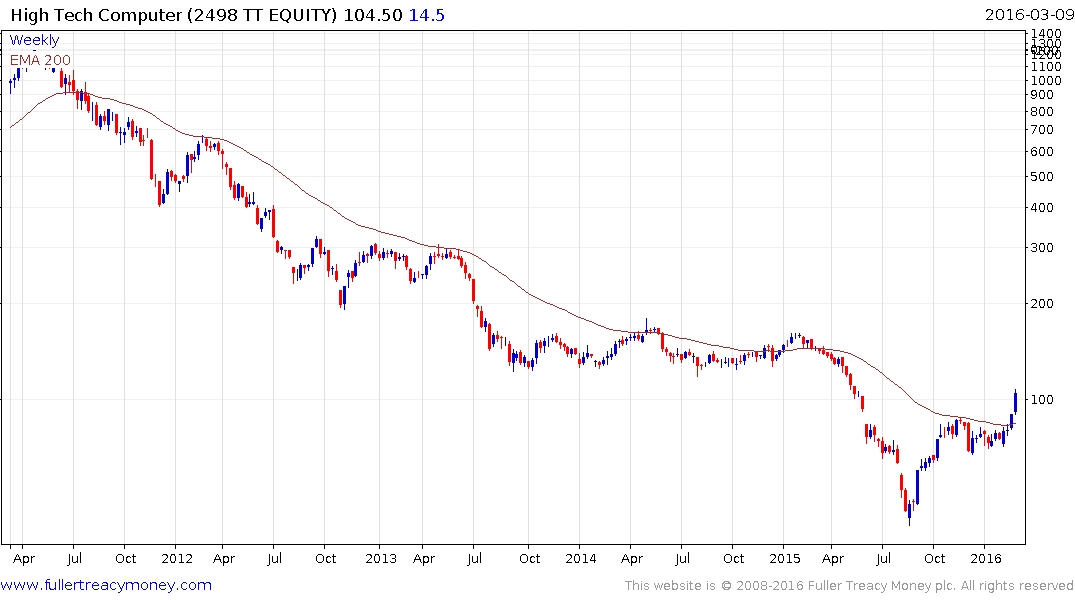Click the 2015 year label on time axis
Image resolution: width=1075 pixels, height=600 pixels.
coord(784,559)
